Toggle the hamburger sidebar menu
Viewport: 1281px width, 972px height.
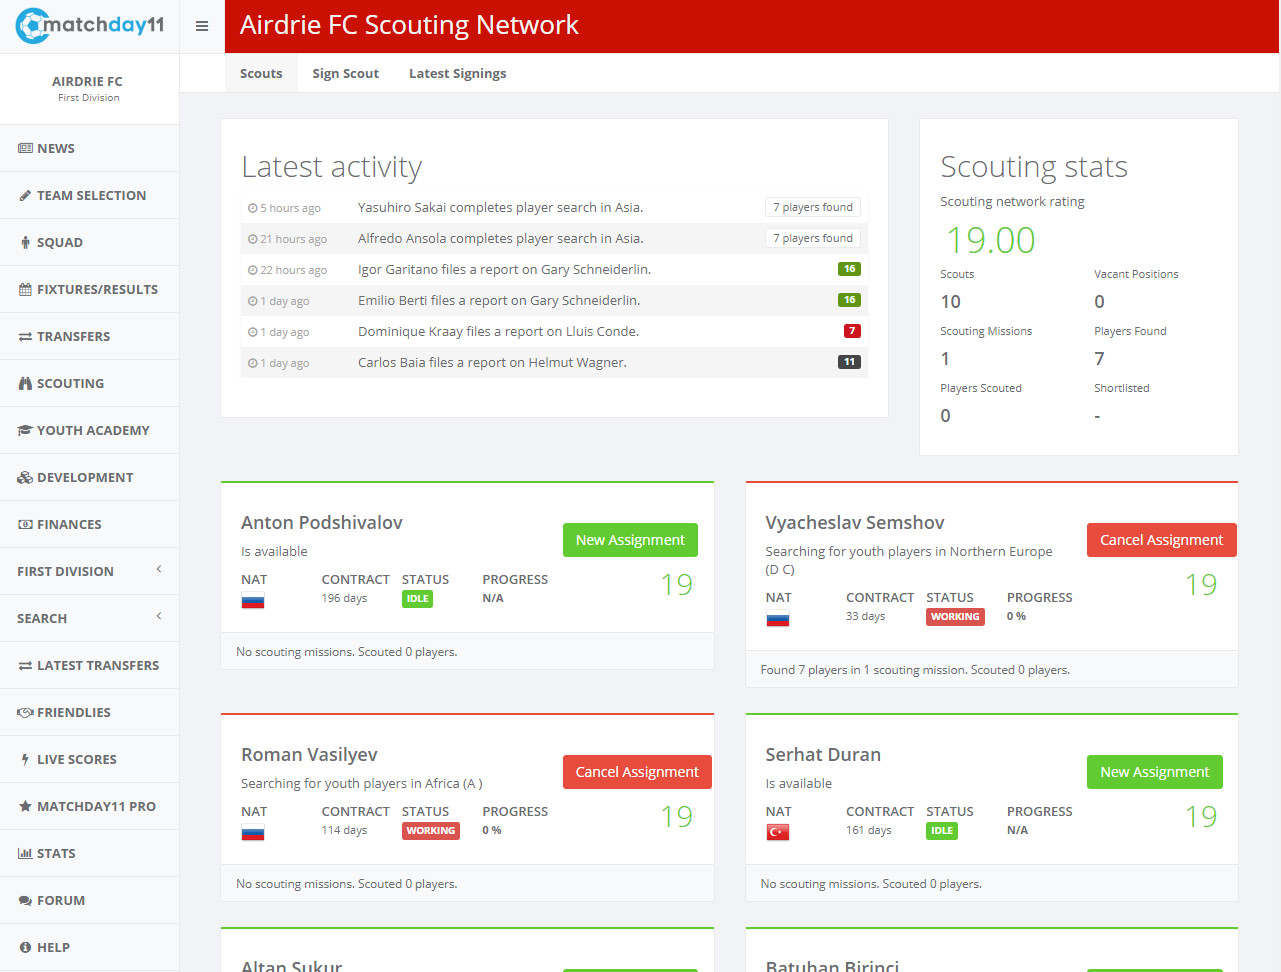(202, 26)
